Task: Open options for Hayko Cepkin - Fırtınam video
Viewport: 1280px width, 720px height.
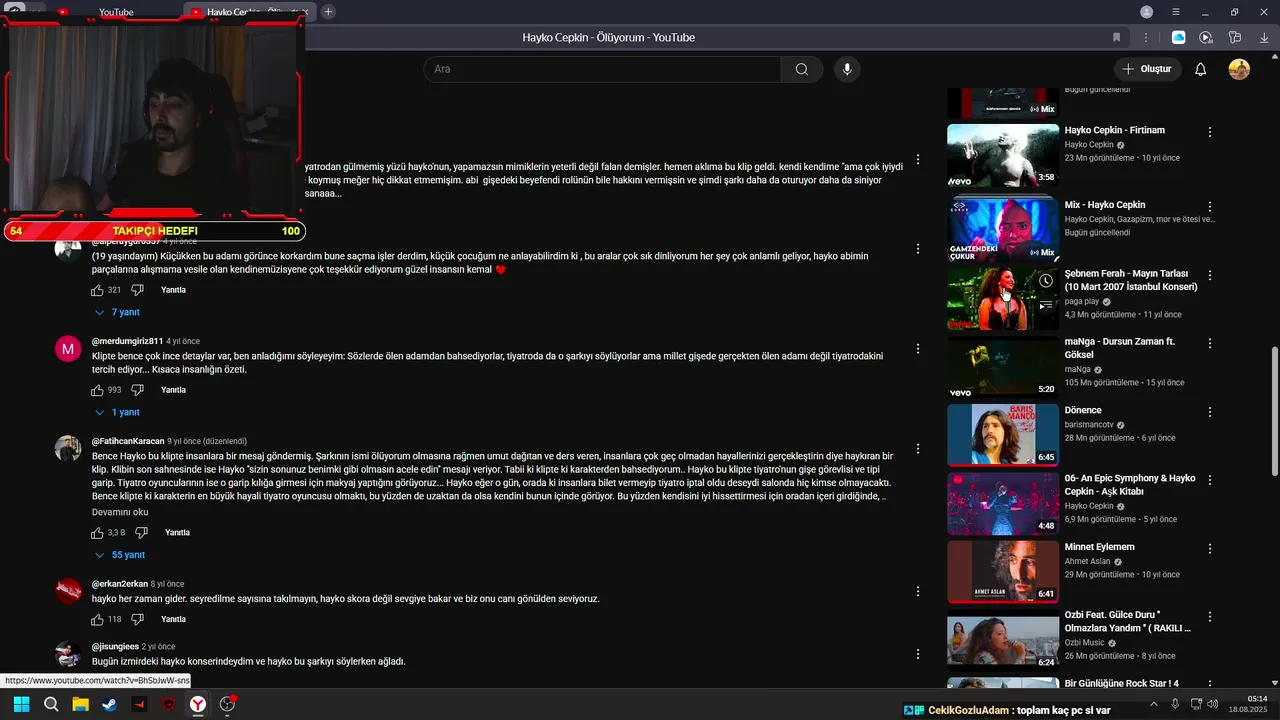Action: [x=1210, y=132]
